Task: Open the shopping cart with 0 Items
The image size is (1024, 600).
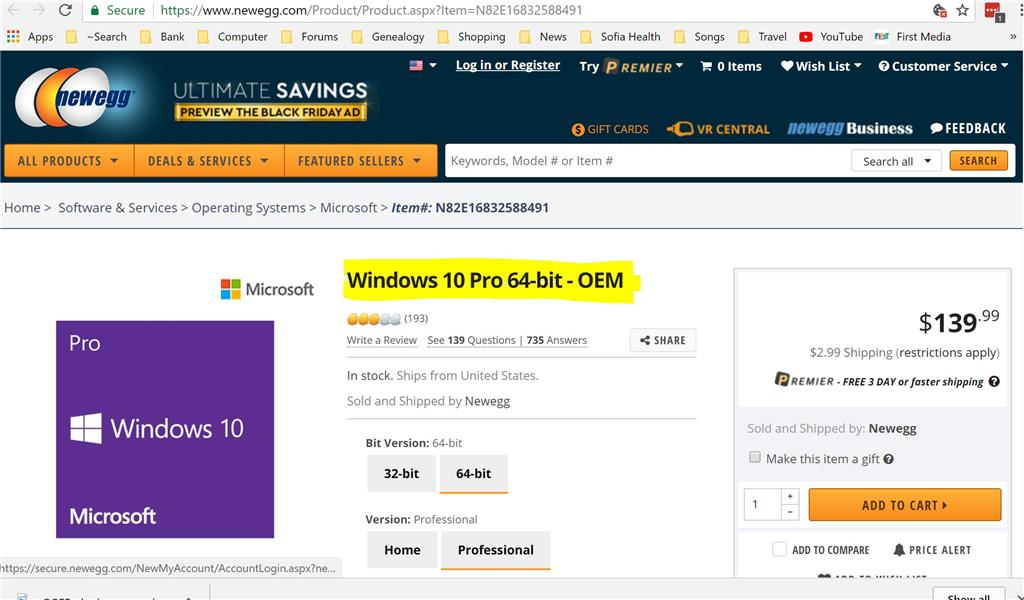Action: point(731,66)
